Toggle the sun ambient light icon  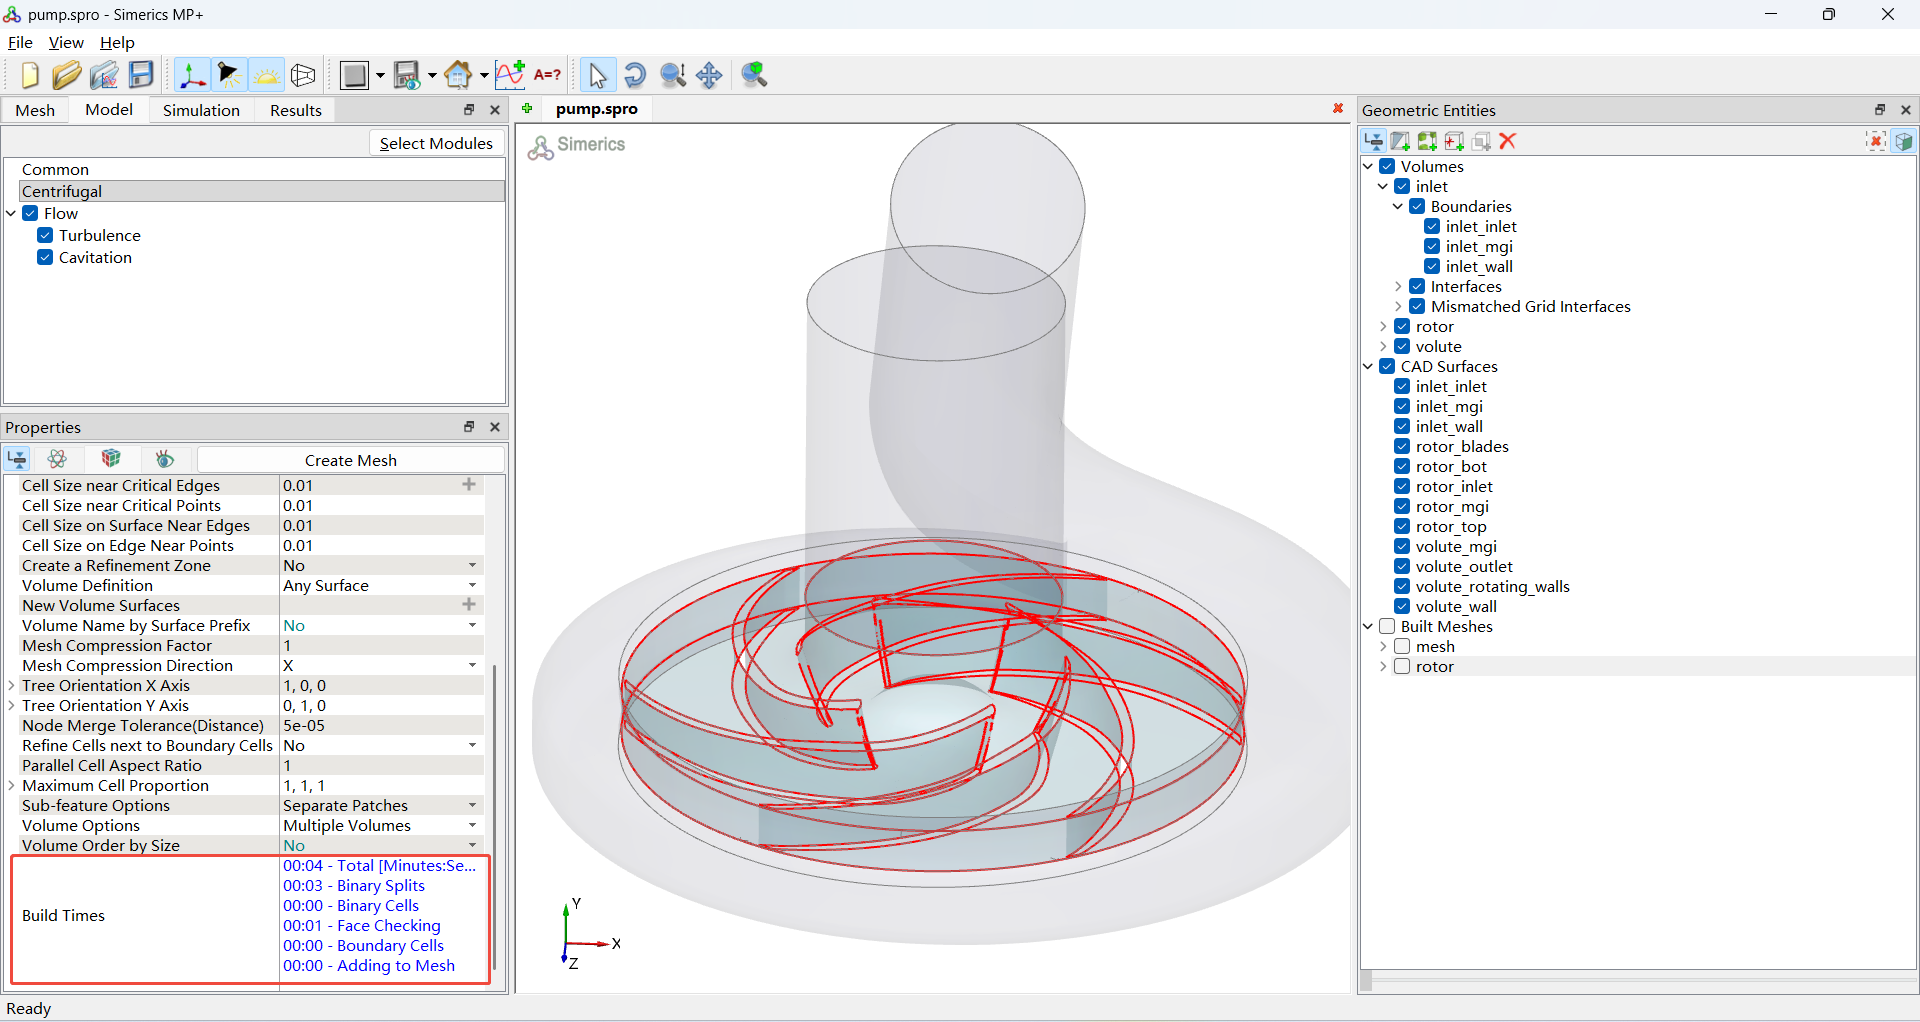(x=266, y=75)
